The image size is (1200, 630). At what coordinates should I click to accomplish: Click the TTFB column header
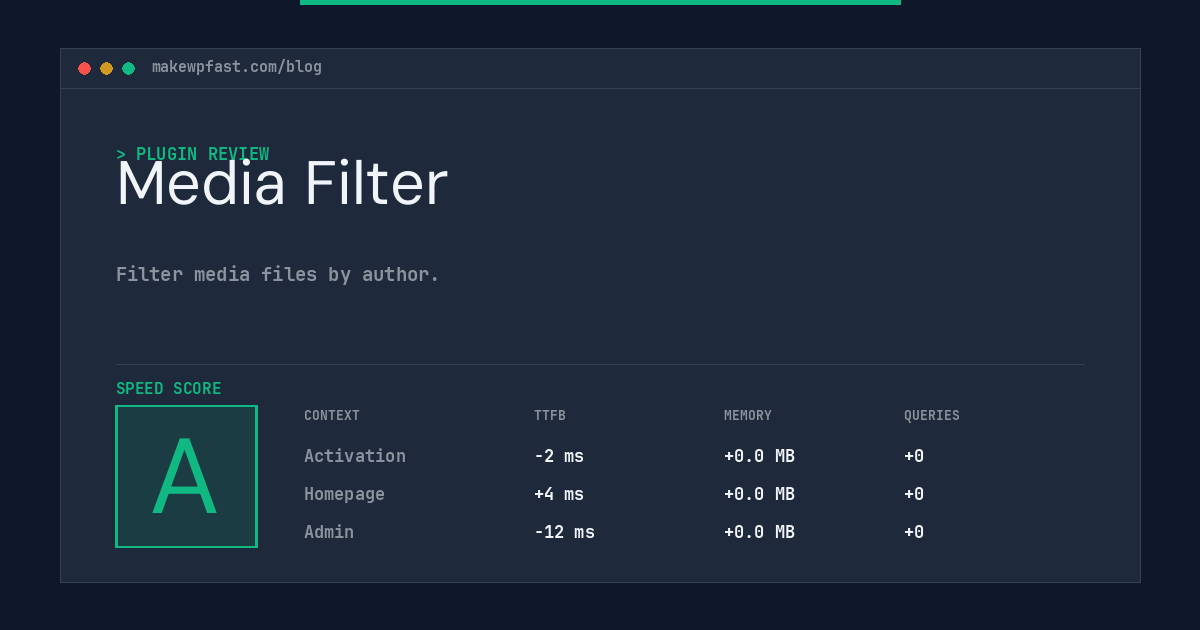tap(550, 416)
